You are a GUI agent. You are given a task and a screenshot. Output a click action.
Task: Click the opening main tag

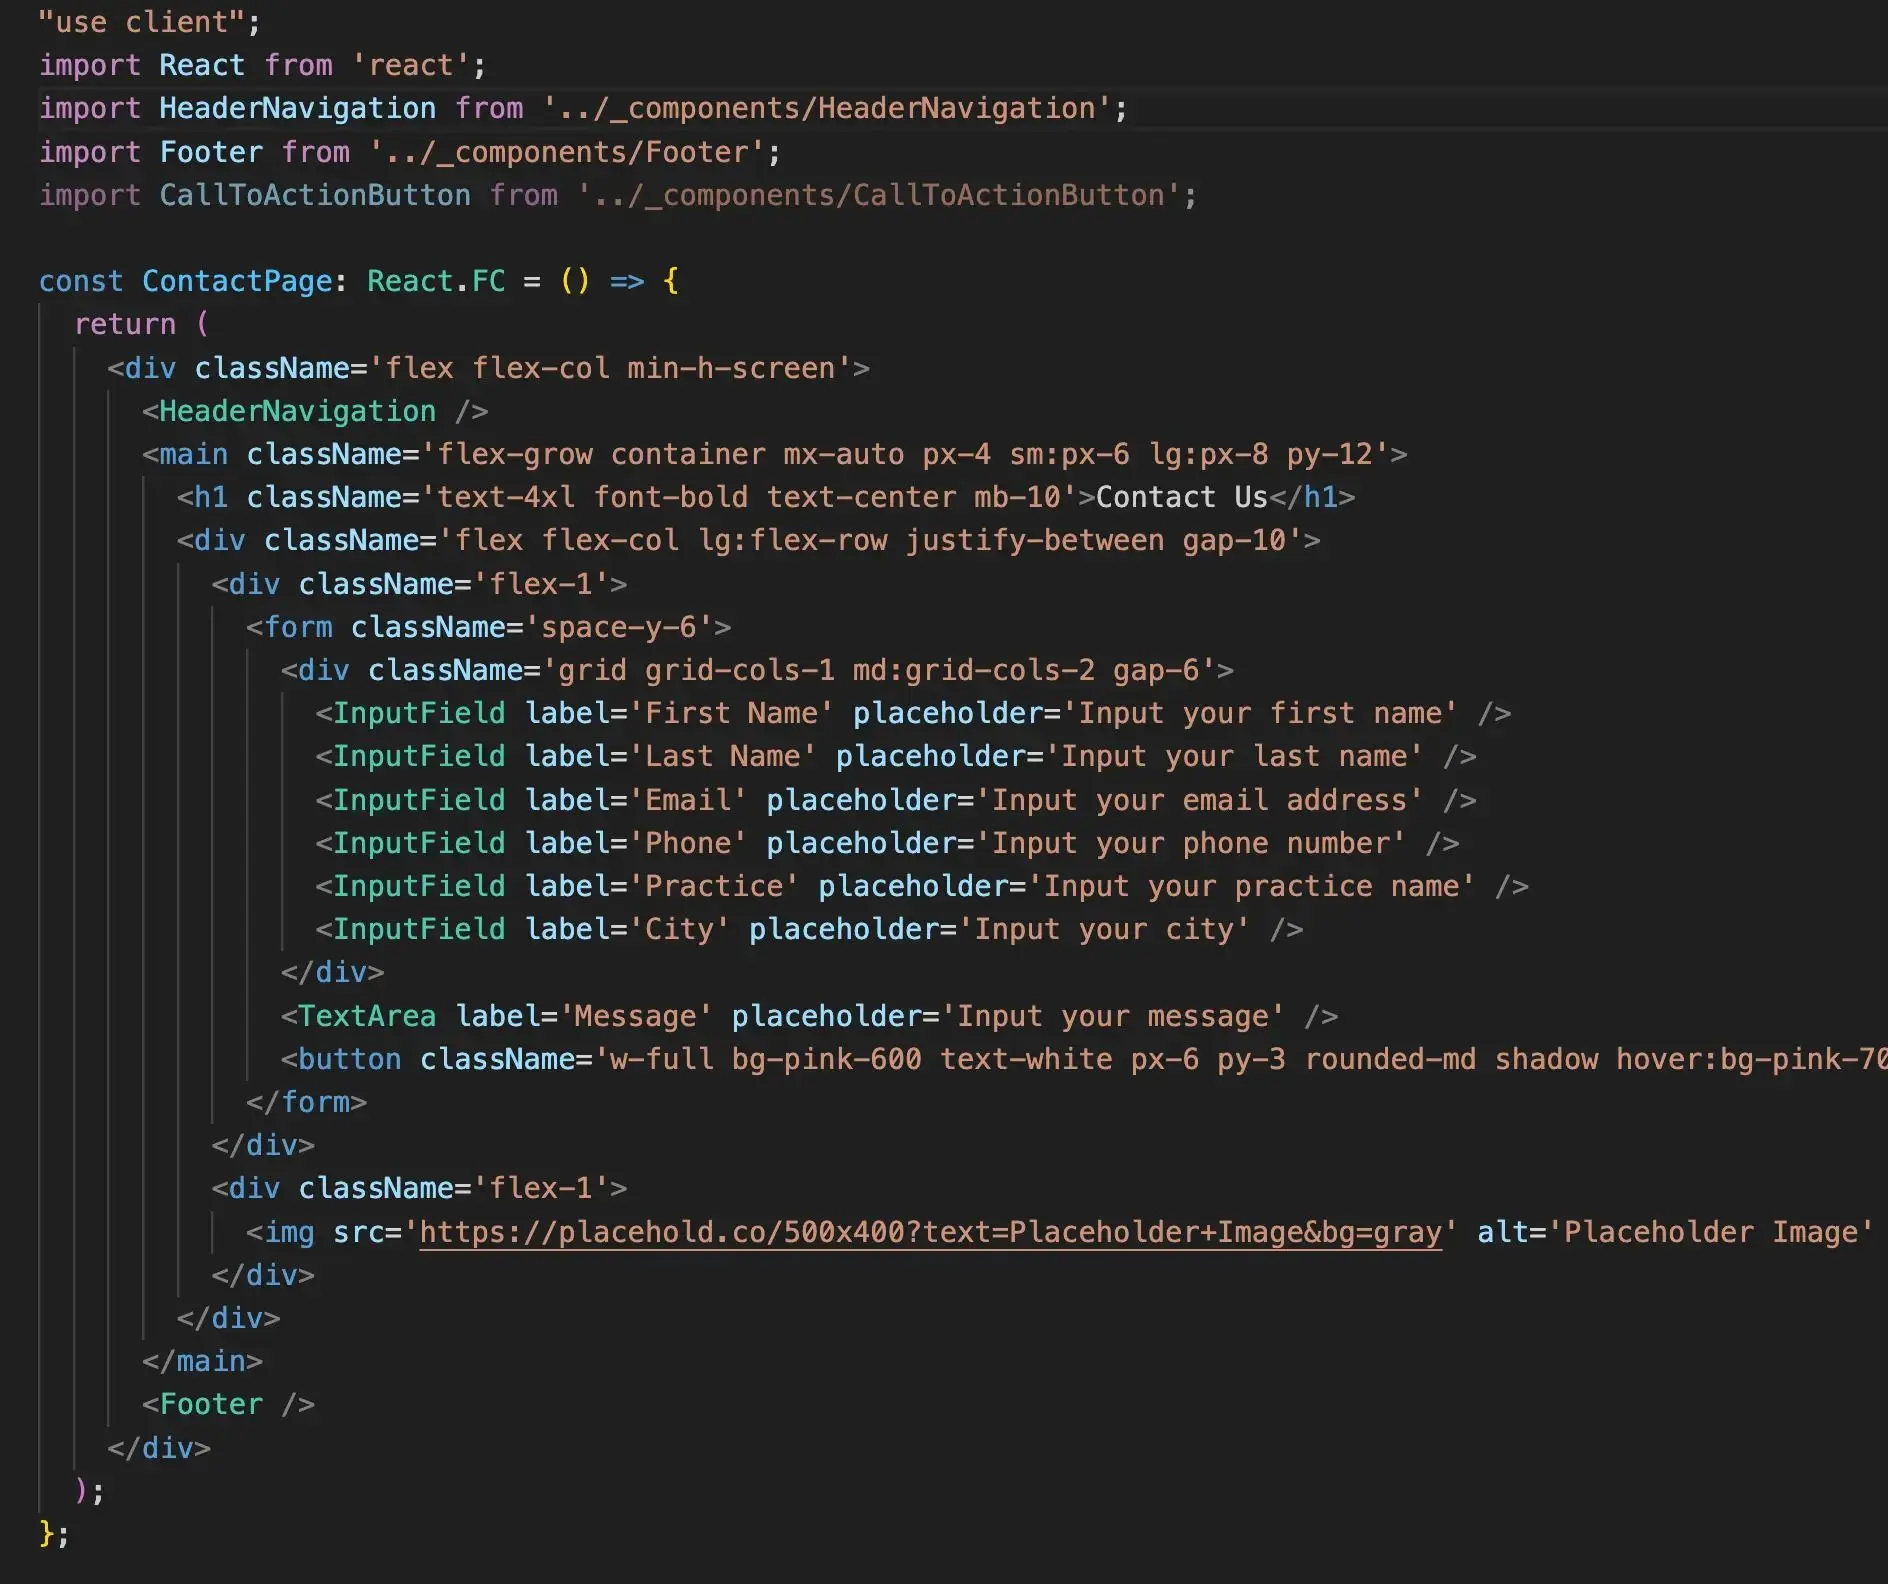(x=193, y=454)
